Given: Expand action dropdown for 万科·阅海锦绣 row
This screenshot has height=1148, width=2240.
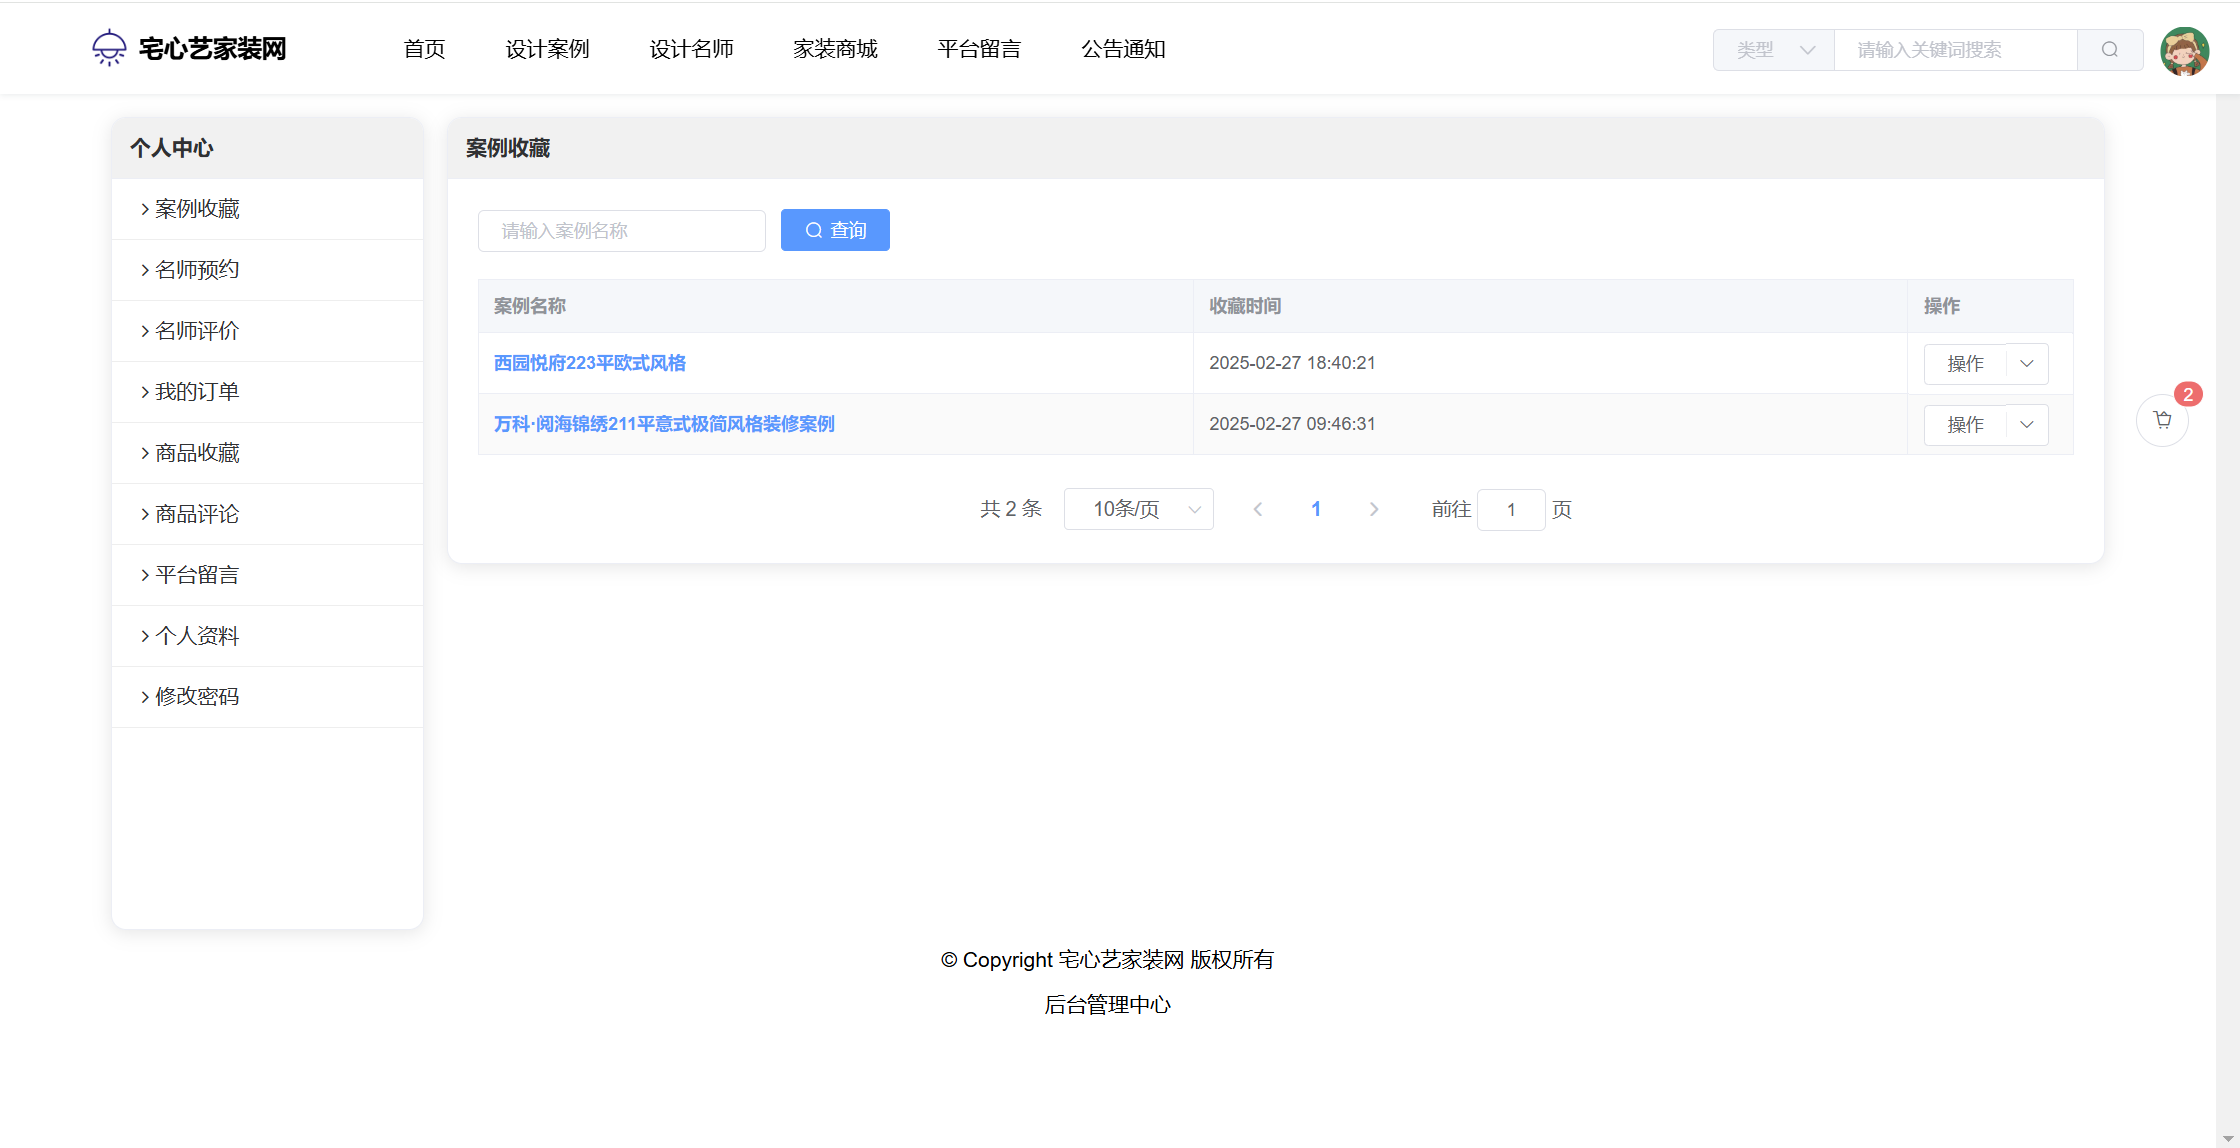Looking at the screenshot, I should (2027, 425).
